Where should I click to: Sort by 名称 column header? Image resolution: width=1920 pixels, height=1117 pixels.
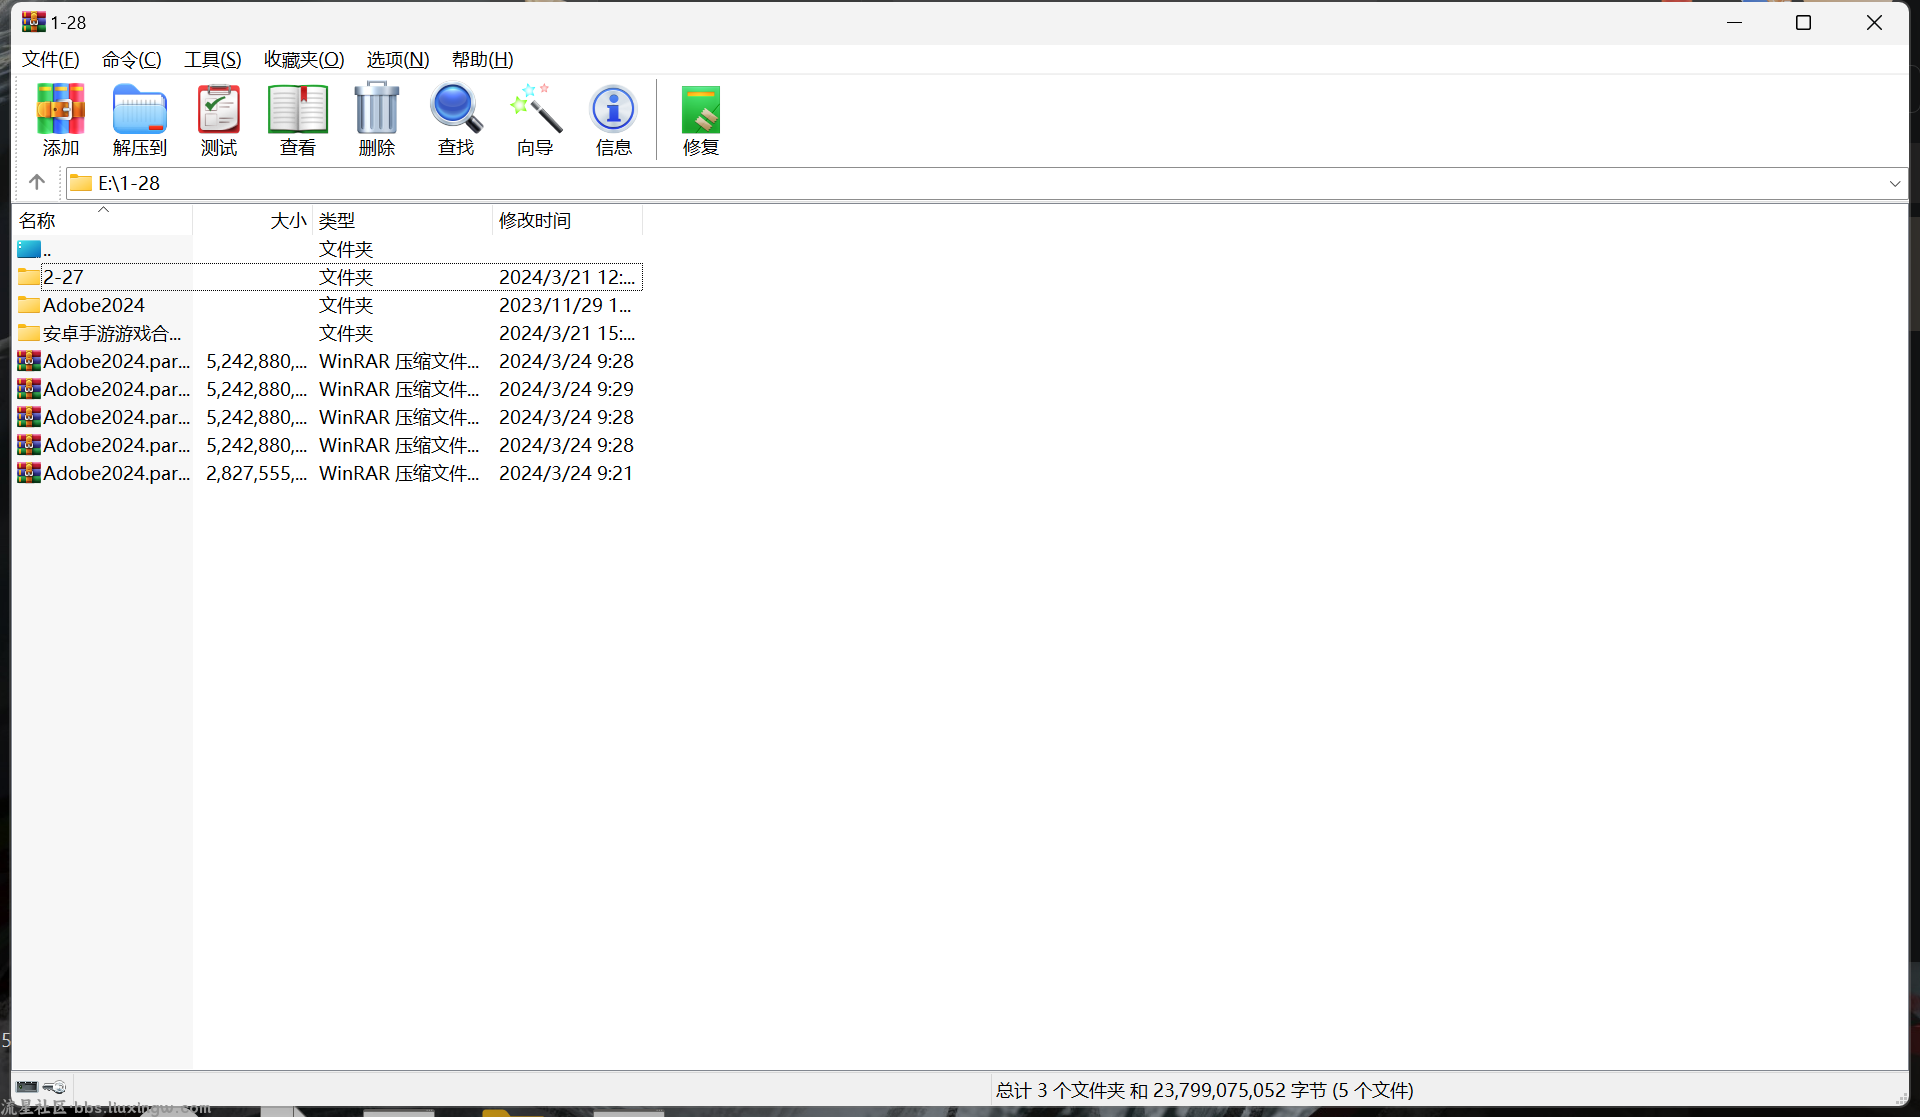[x=102, y=220]
